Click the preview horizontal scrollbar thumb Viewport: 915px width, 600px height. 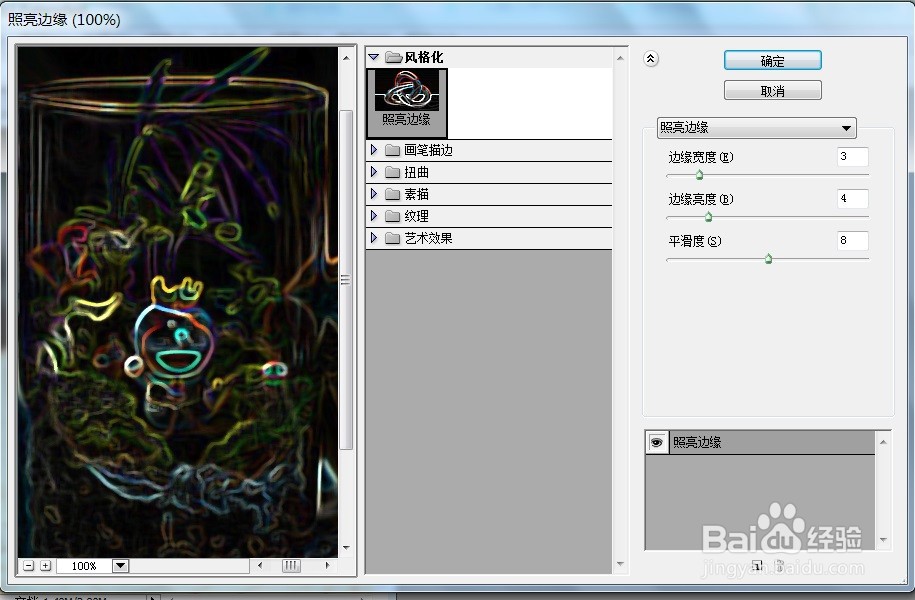click(291, 565)
